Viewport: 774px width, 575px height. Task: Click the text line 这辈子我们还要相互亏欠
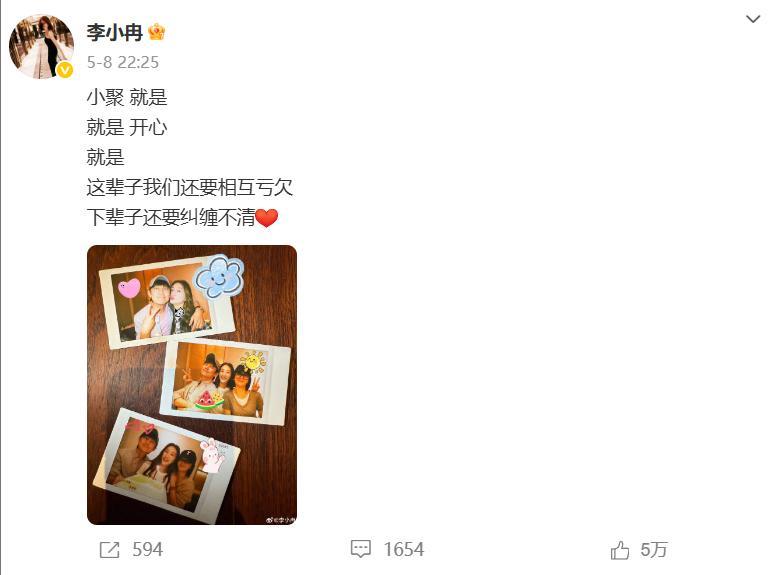(190, 188)
